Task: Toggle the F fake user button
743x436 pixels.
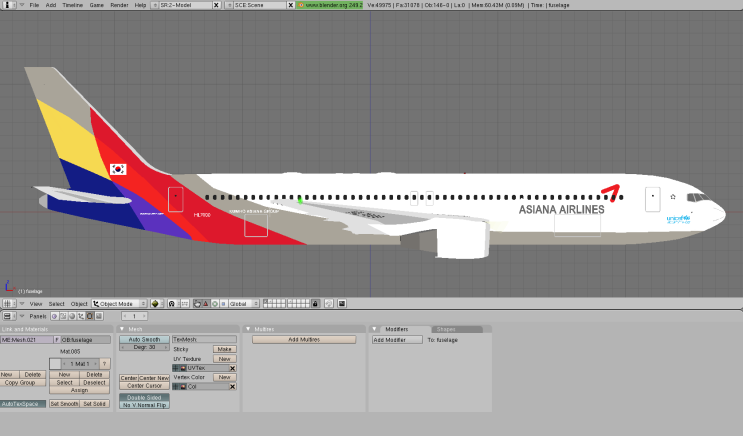Action: coord(57,340)
